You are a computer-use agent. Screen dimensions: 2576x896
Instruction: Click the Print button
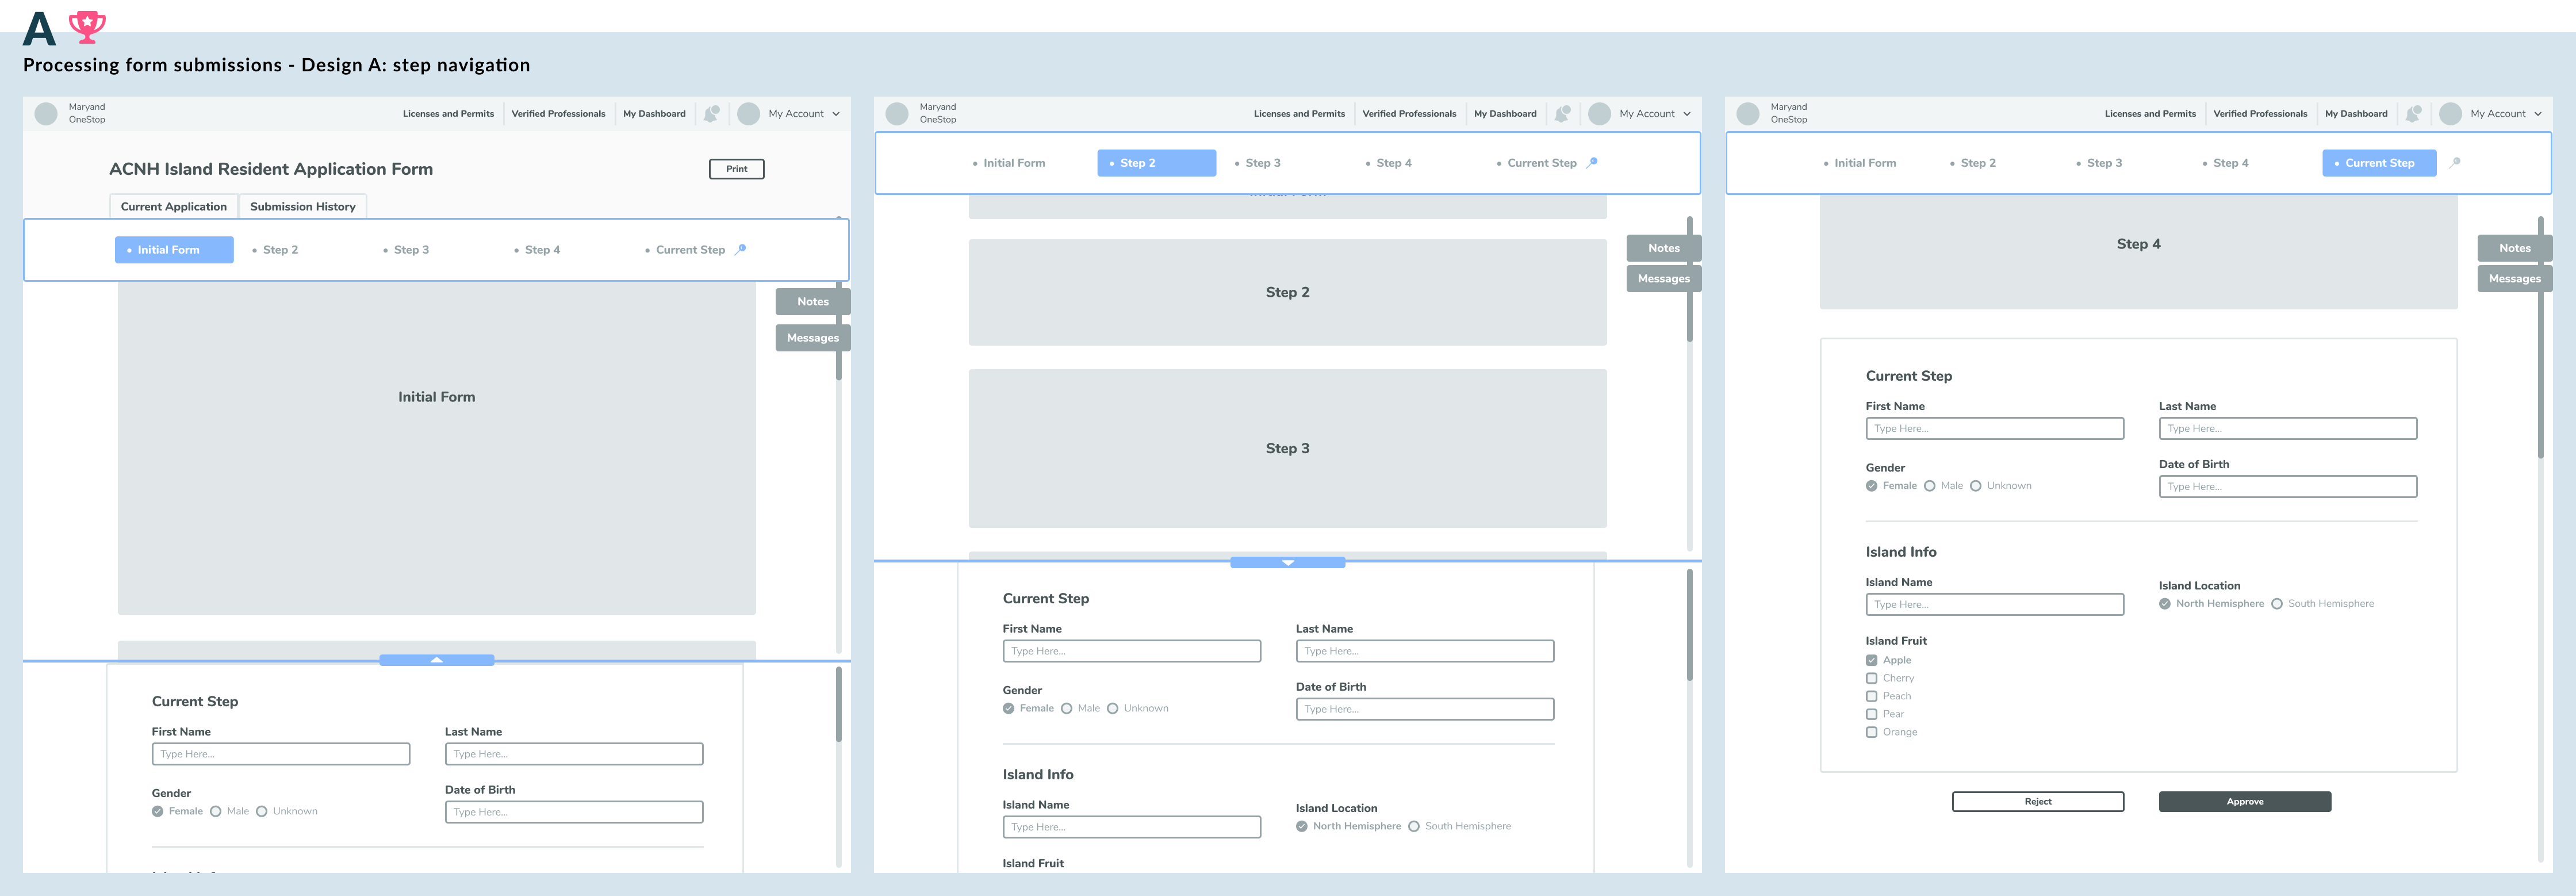click(x=737, y=169)
